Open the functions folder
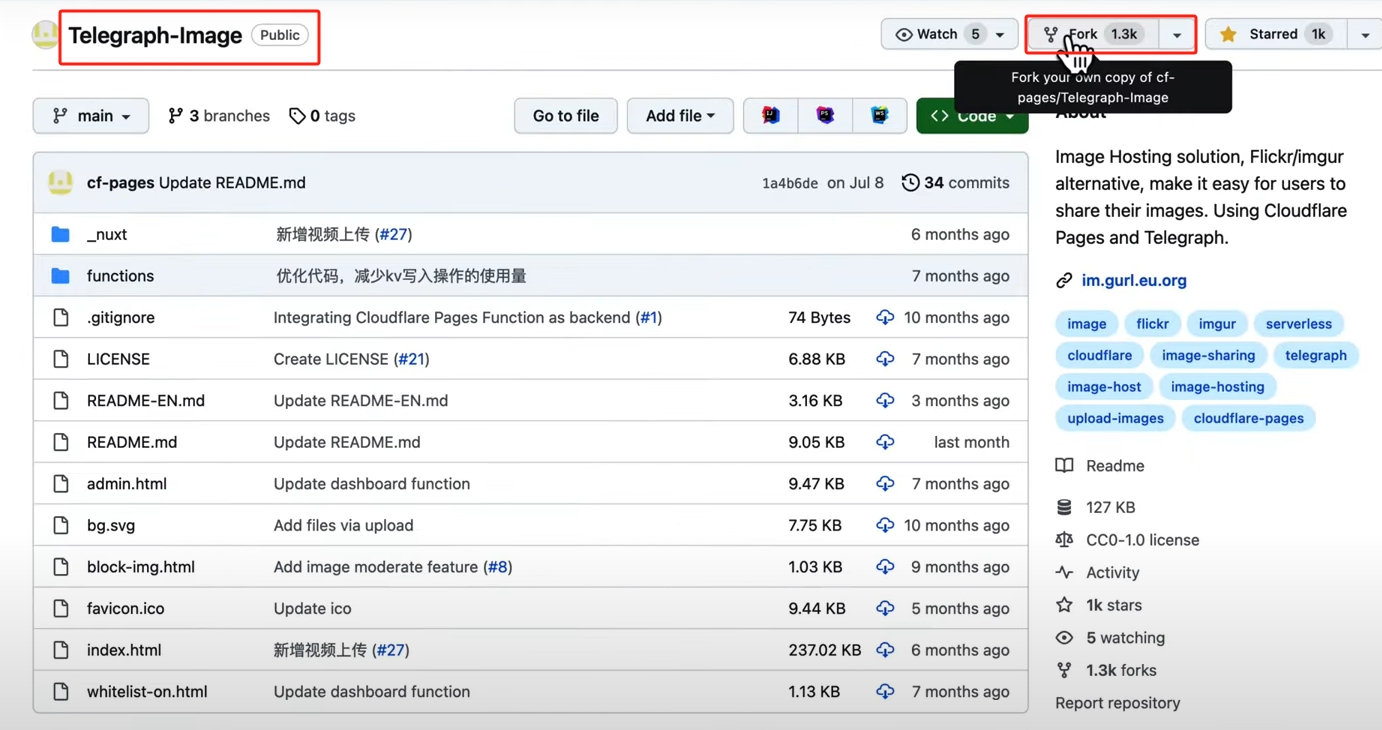 [x=120, y=276]
